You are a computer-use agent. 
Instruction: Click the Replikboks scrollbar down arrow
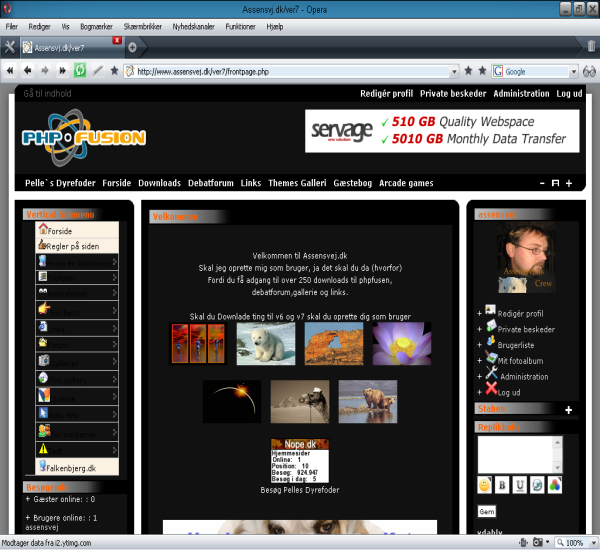[558, 468]
